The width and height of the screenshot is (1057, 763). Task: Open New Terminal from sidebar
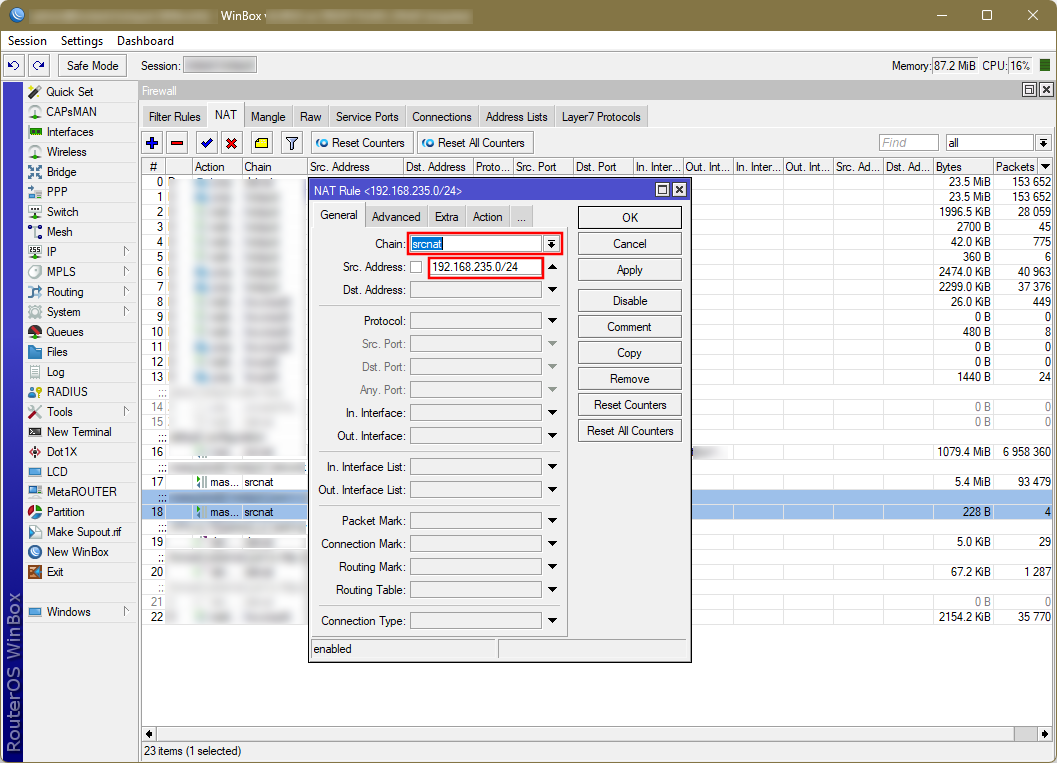pyautogui.click(x=79, y=432)
